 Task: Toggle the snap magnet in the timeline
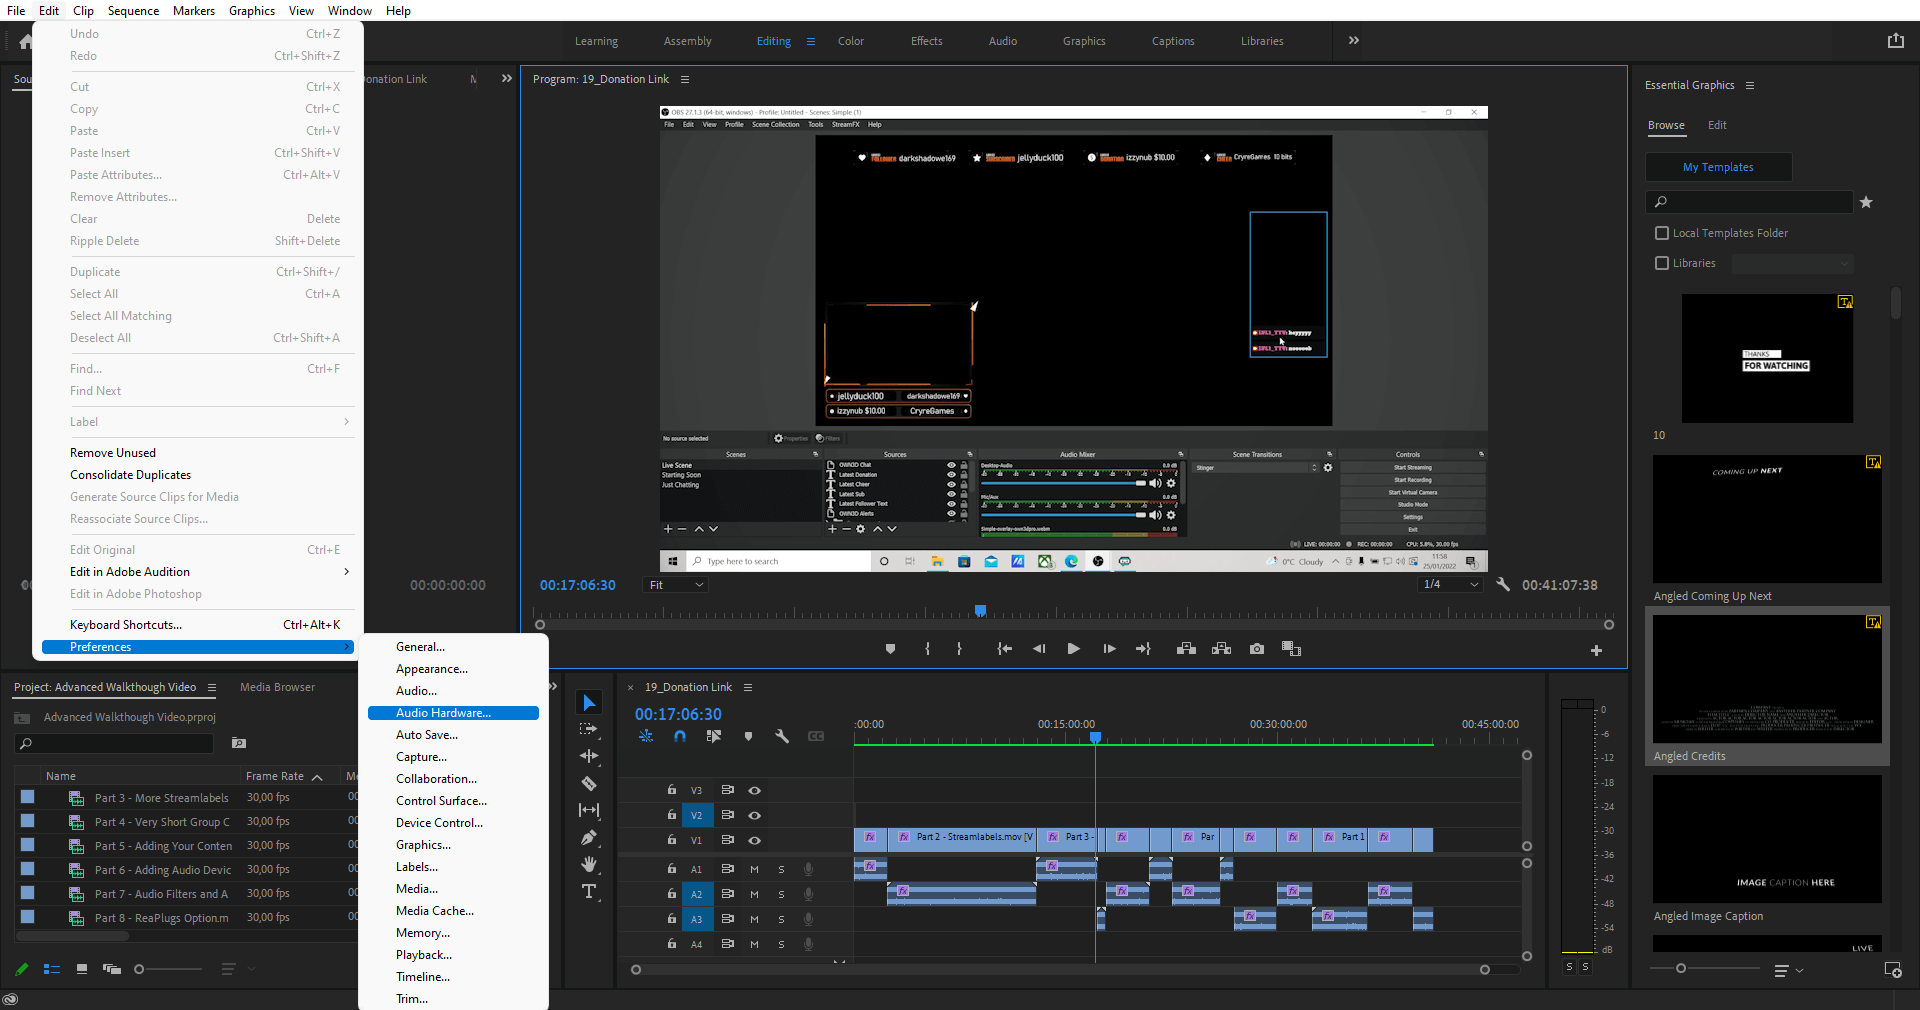[679, 736]
